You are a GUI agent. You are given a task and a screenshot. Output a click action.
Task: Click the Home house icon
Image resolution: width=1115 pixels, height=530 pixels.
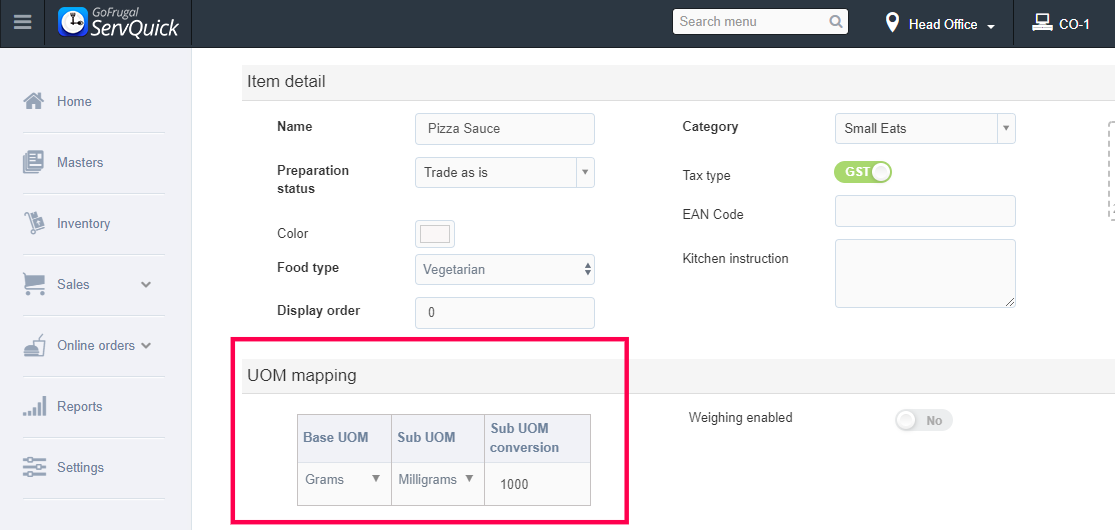34,101
